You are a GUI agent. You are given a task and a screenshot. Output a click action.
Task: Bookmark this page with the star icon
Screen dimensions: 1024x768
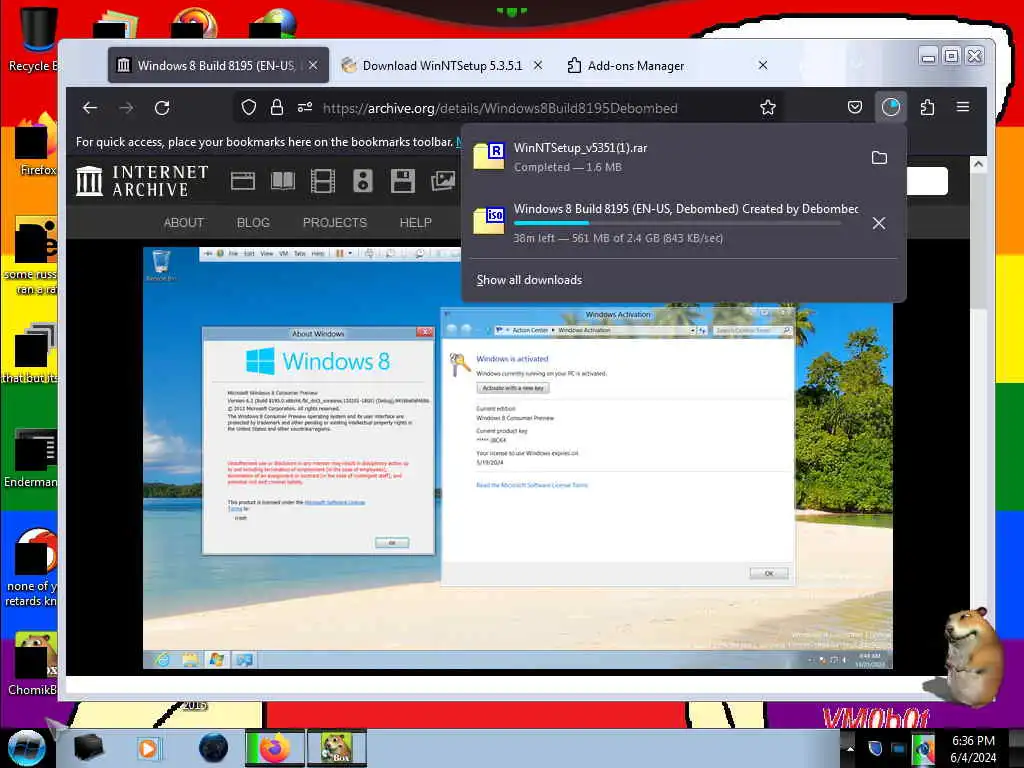(x=768, y=108)
